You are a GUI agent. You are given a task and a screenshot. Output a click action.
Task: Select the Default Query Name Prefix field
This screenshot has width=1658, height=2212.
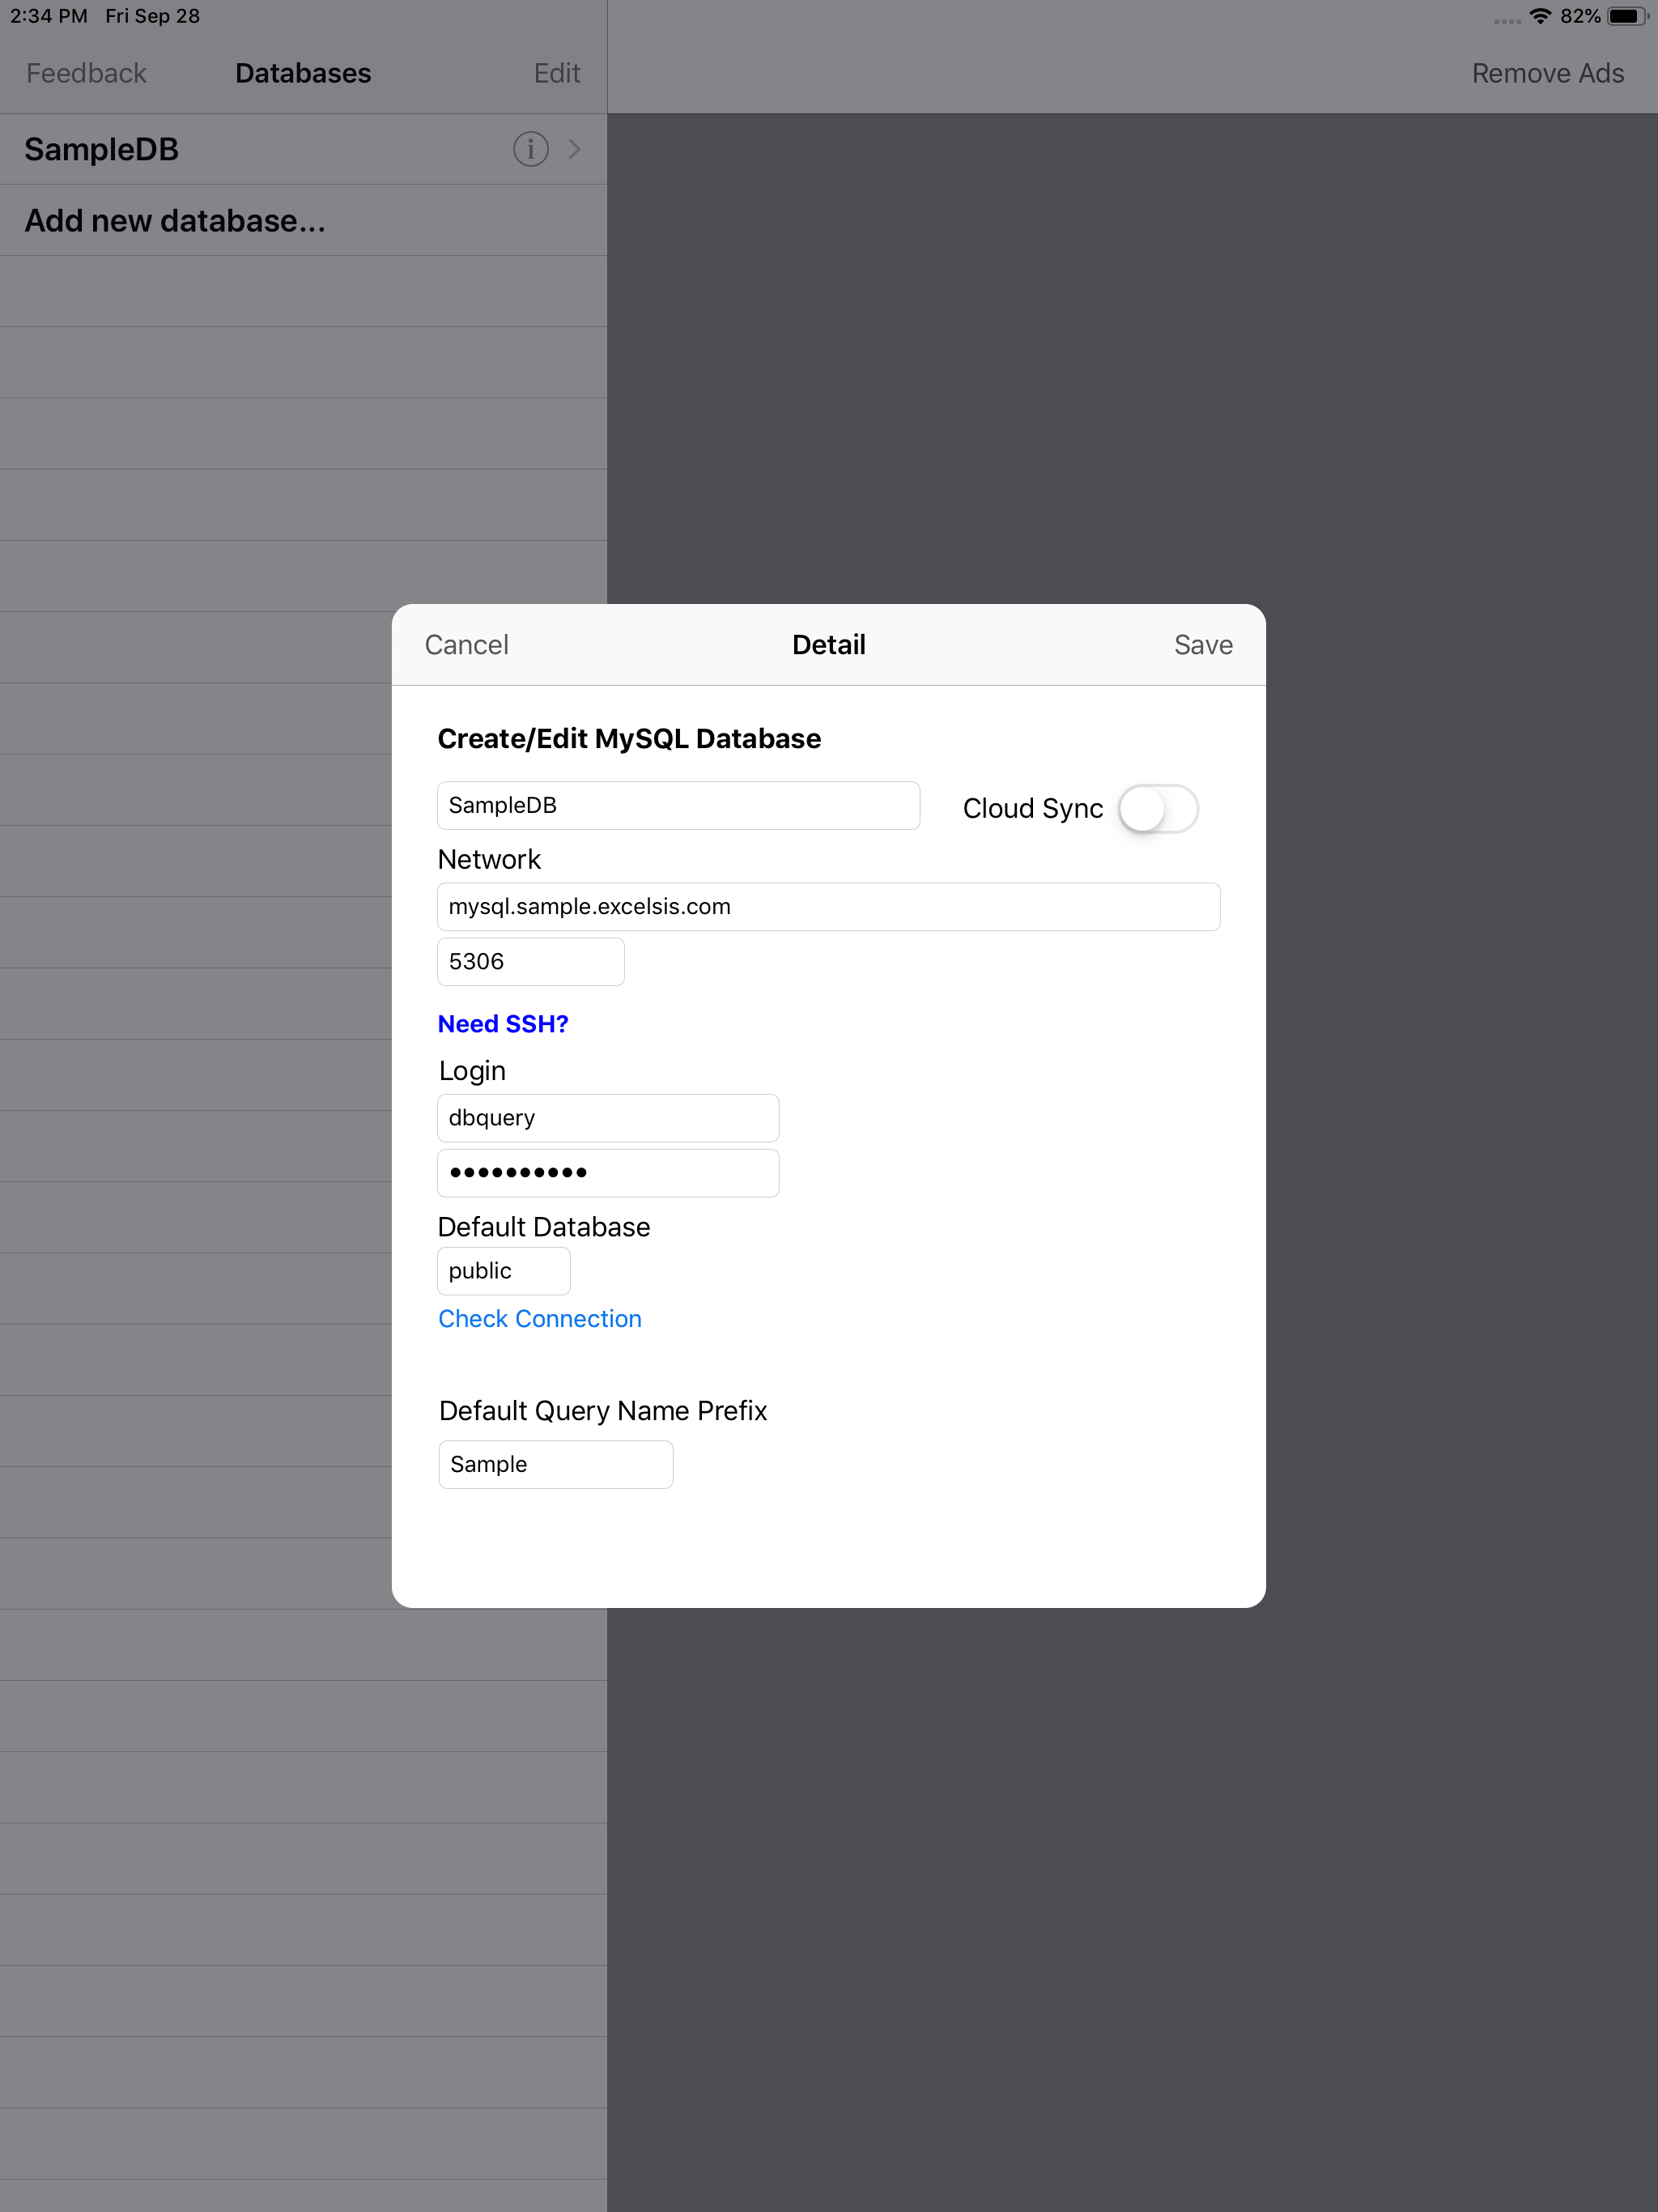coord(555,1464)
